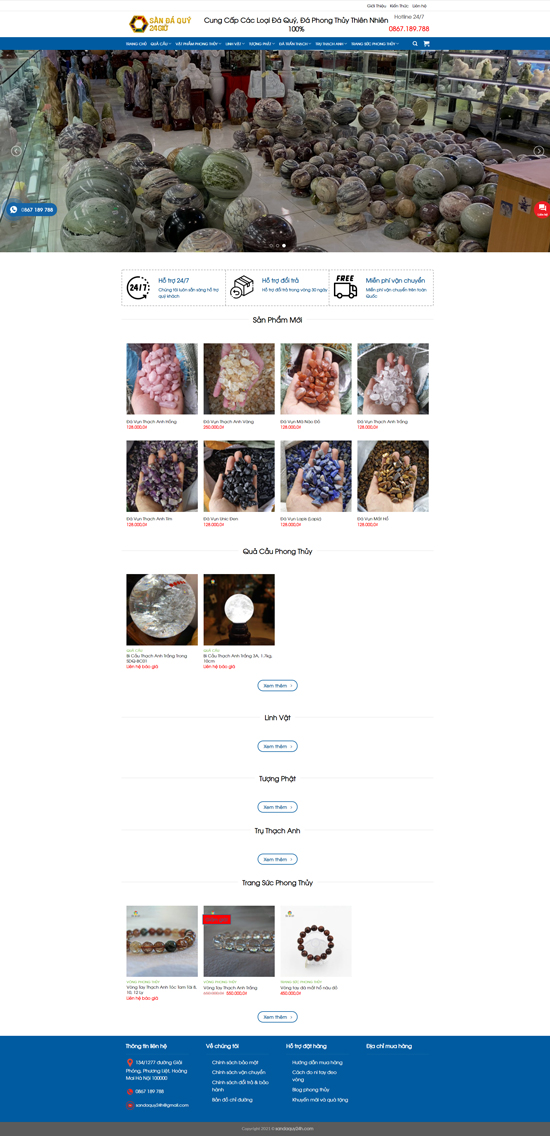550x1136 pixels.
Task: Open the Giới Thiệu top link
Action: 376,5
